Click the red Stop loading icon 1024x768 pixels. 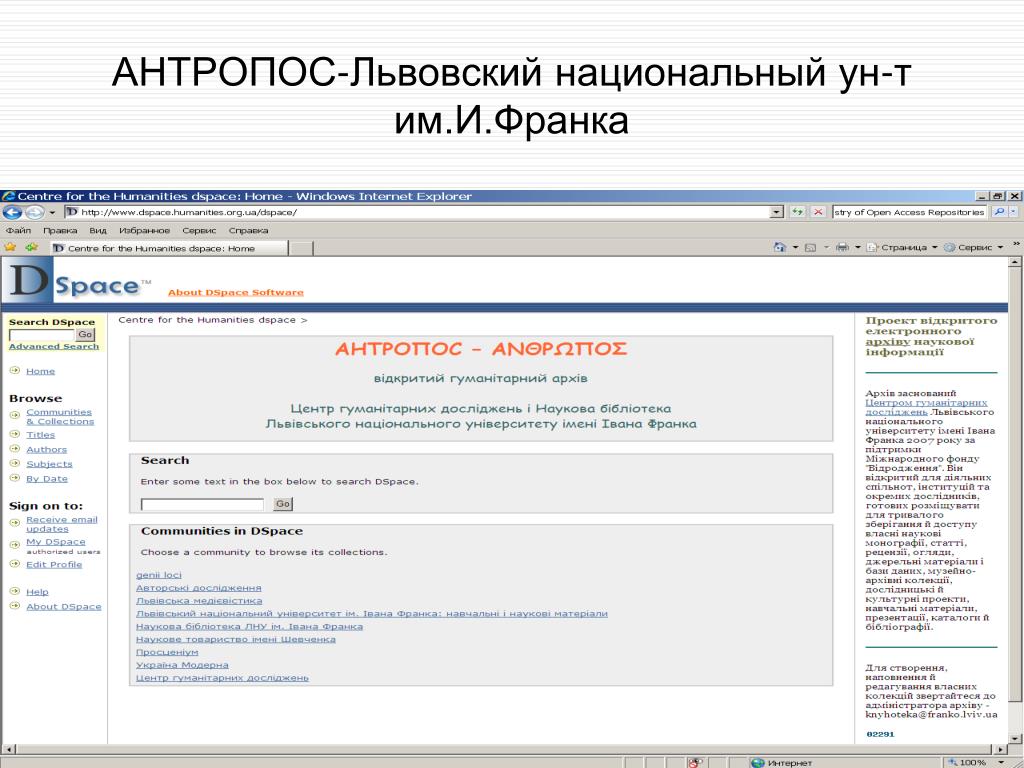pyautogui.click(x=818, y=212)
